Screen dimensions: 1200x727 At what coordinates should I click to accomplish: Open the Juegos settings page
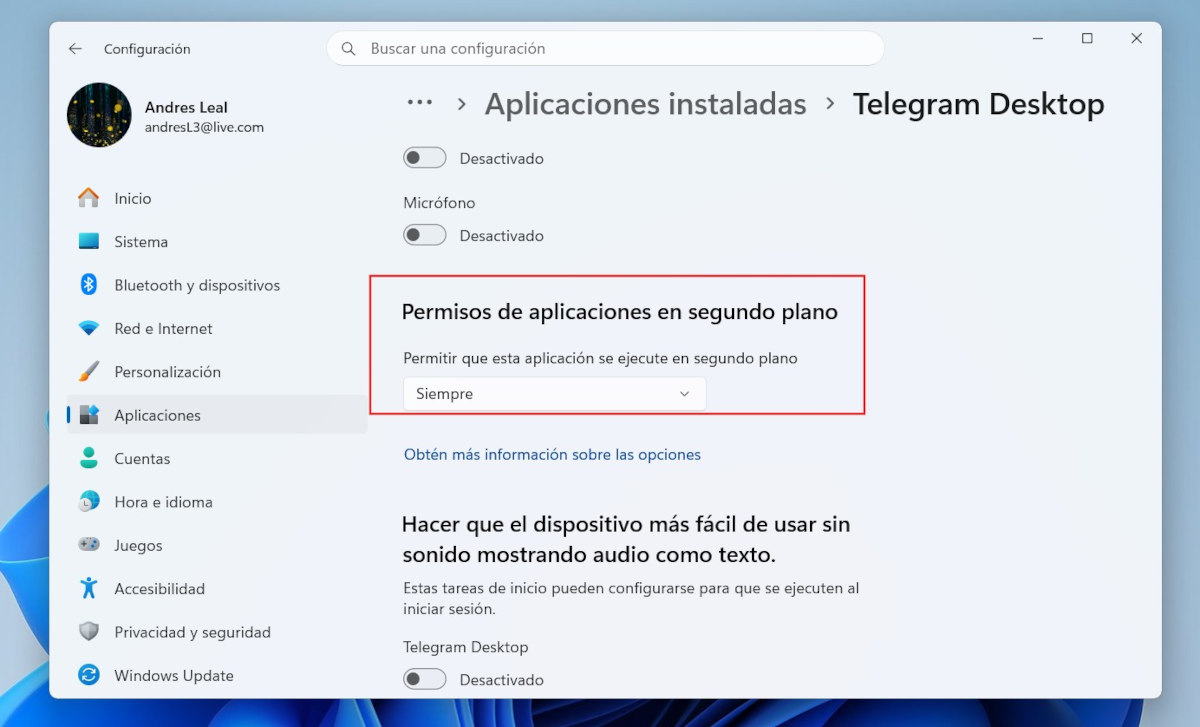[140, 545]
